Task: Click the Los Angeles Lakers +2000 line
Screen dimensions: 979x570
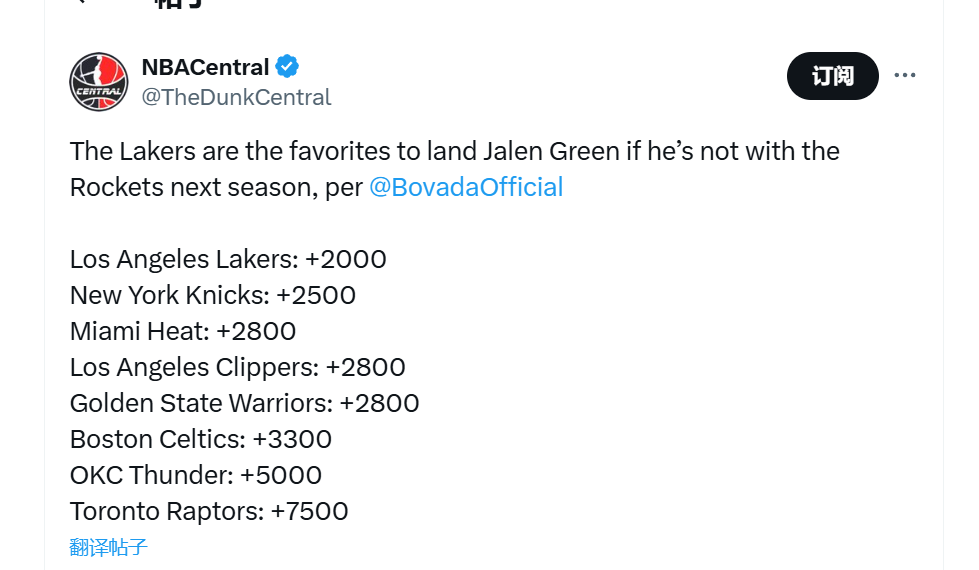Action: point(228,259)
